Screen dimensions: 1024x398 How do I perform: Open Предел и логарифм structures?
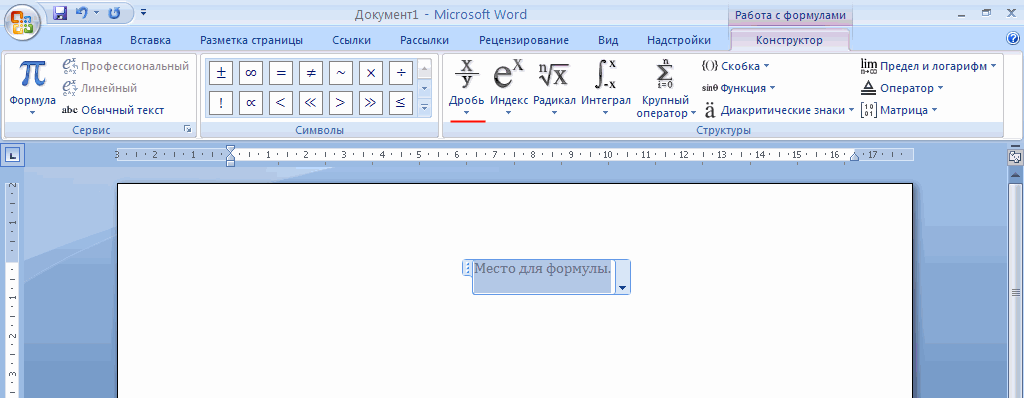[x=929, y=66]
